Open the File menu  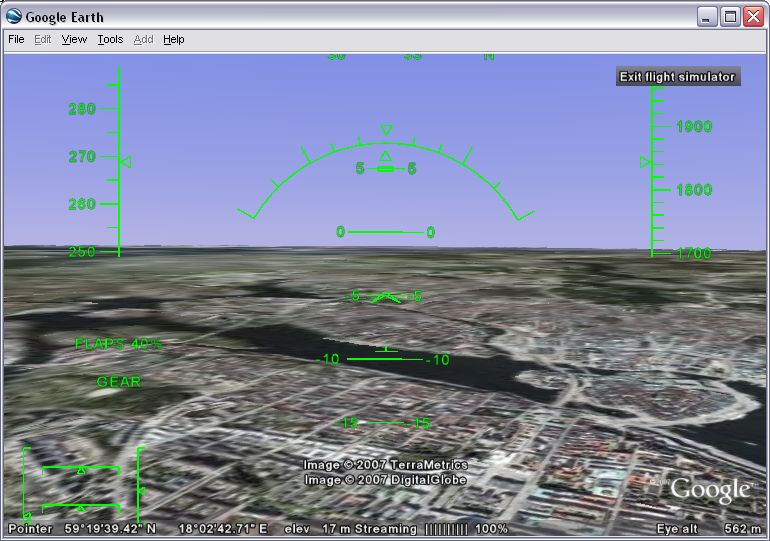pyautogui.click(x=16, y=39)
